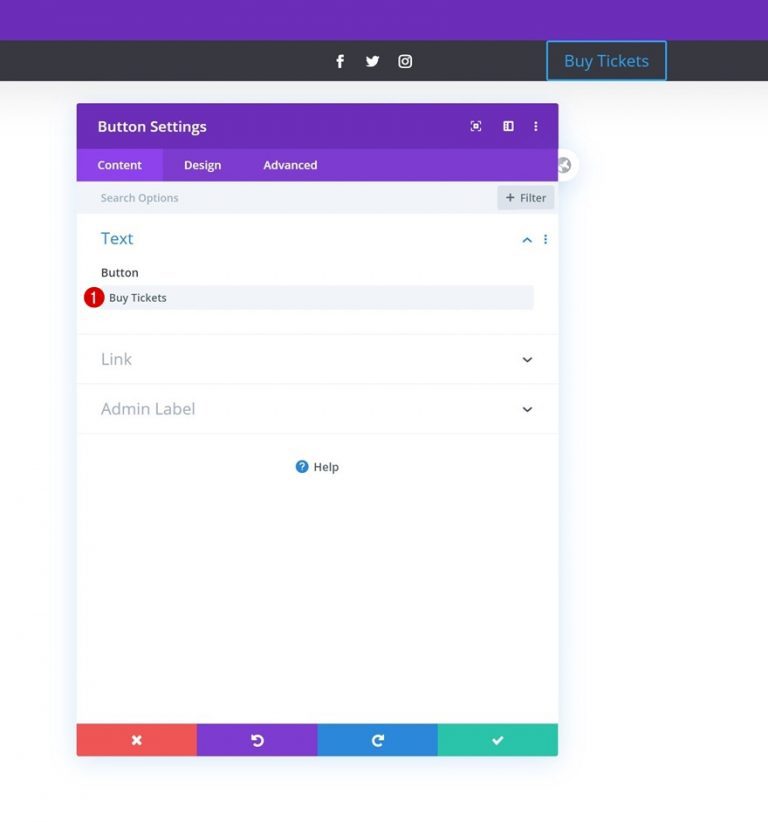Click the Facebook icon in header
The width and height of the screenshot is (768, 822).
pyautogui.click(x=340, y=61)
